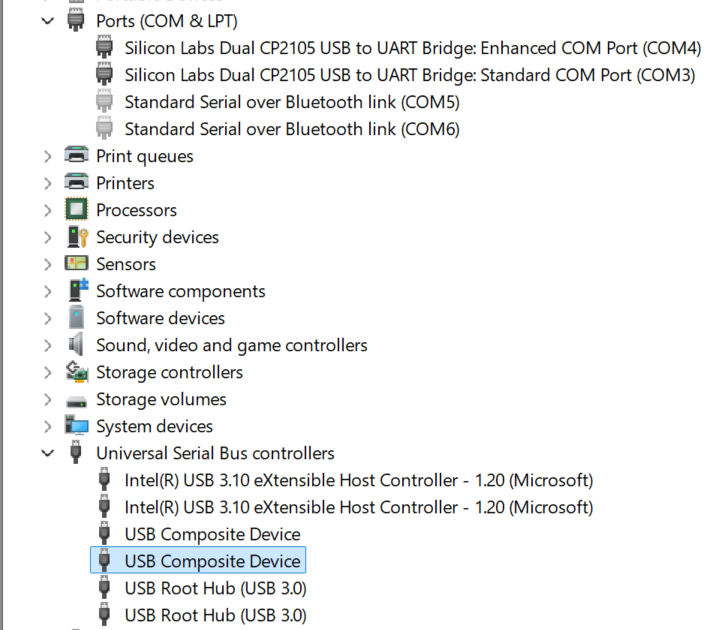Collapse the Ports (COM & LPT) category

[48, 21]
